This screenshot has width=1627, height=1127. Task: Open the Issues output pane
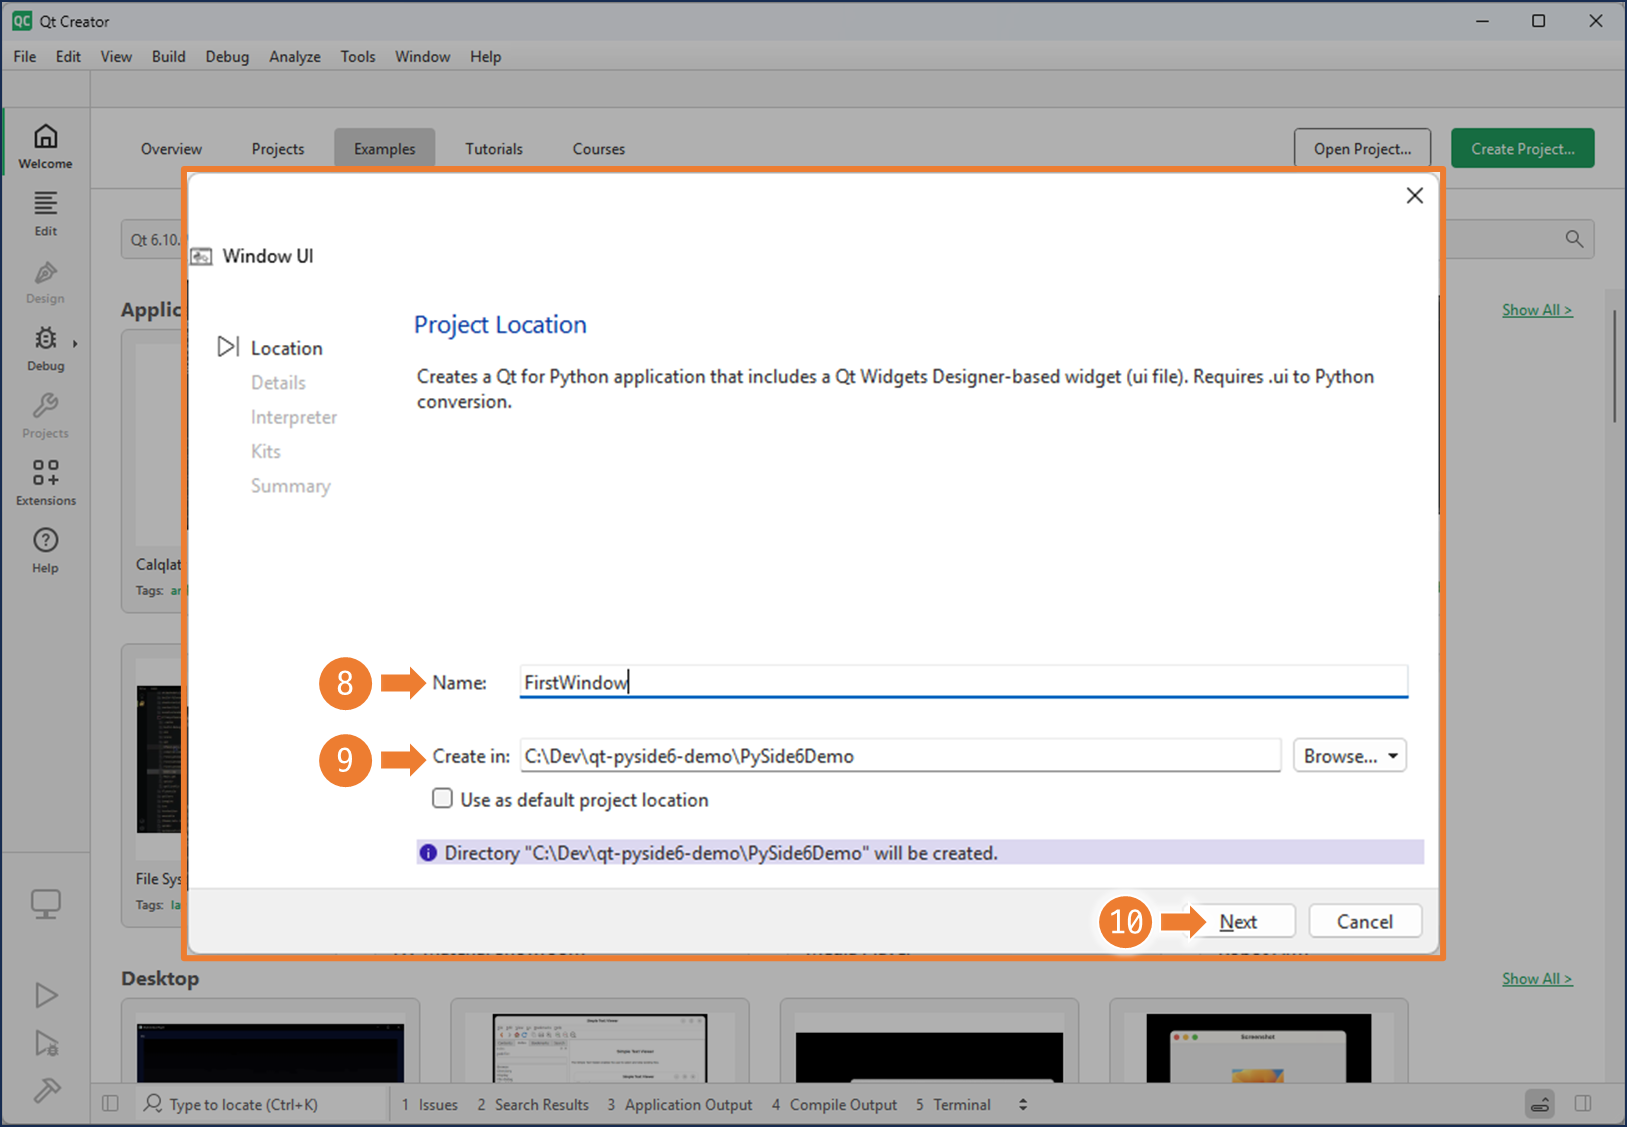pyautogui.click(x=430, y=1104)
